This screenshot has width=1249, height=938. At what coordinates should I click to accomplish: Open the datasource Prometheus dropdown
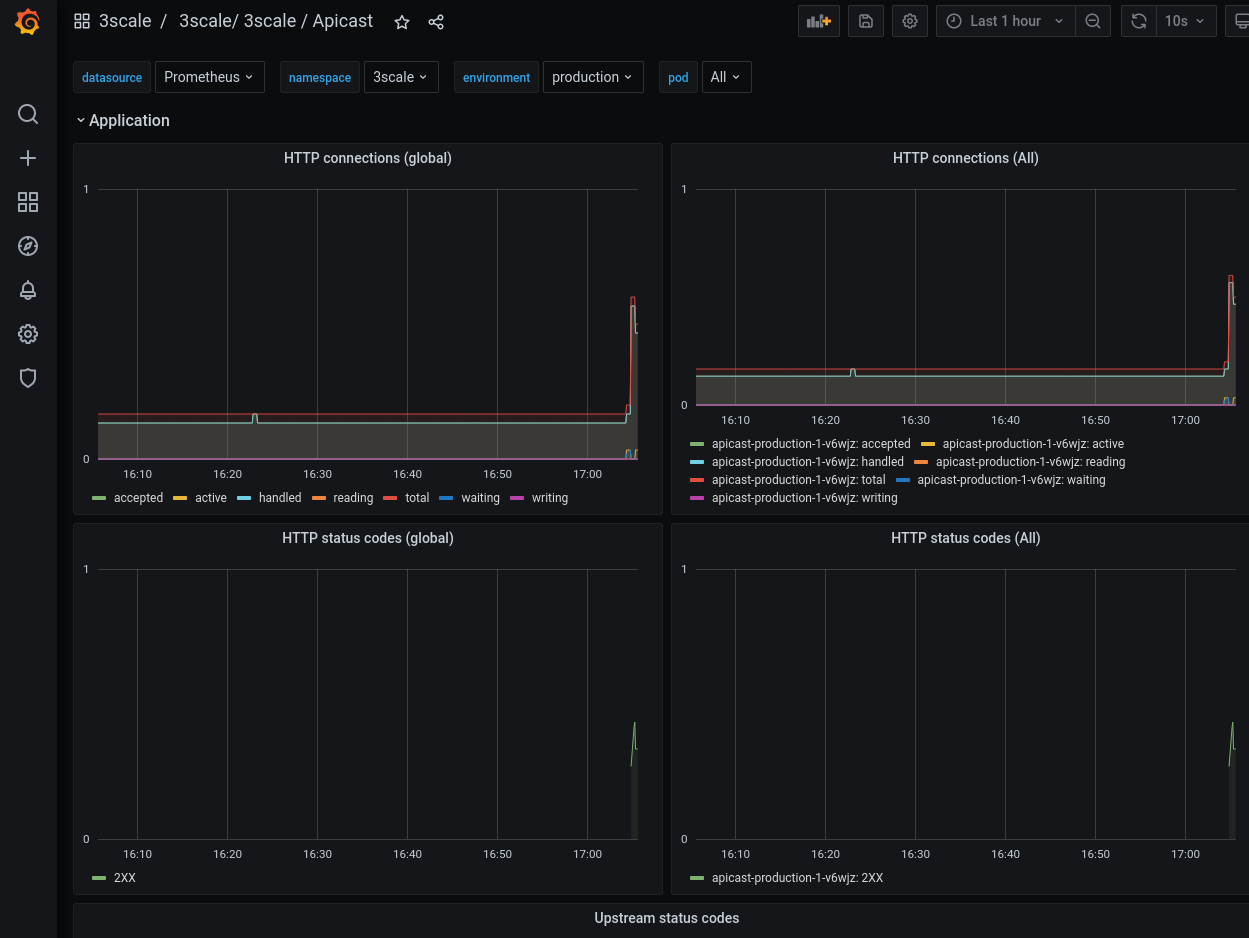coord(209,77)
